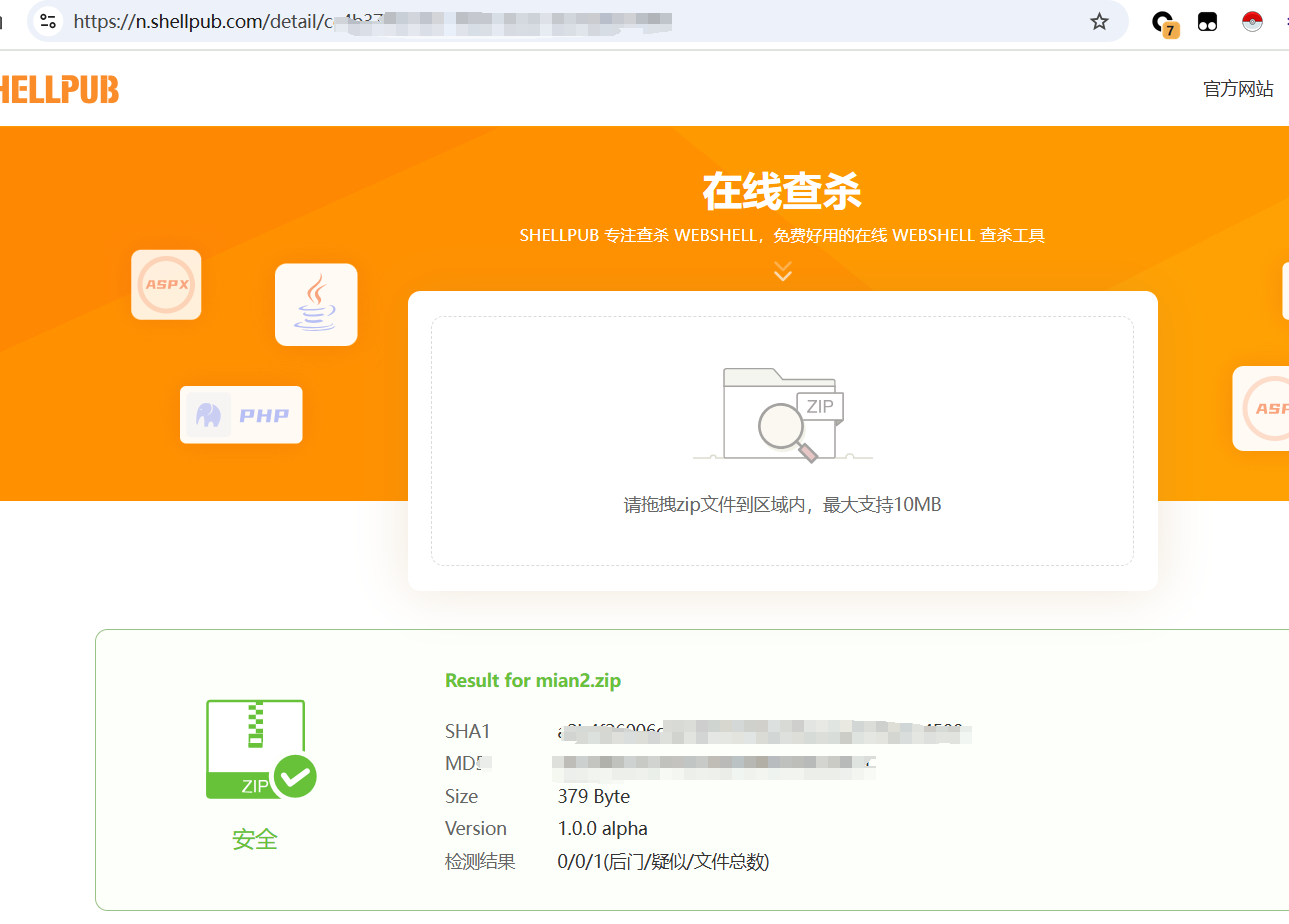1289x924 pixels.
Task: Click the 在线查杀 page title
Action: pos(782,190)
